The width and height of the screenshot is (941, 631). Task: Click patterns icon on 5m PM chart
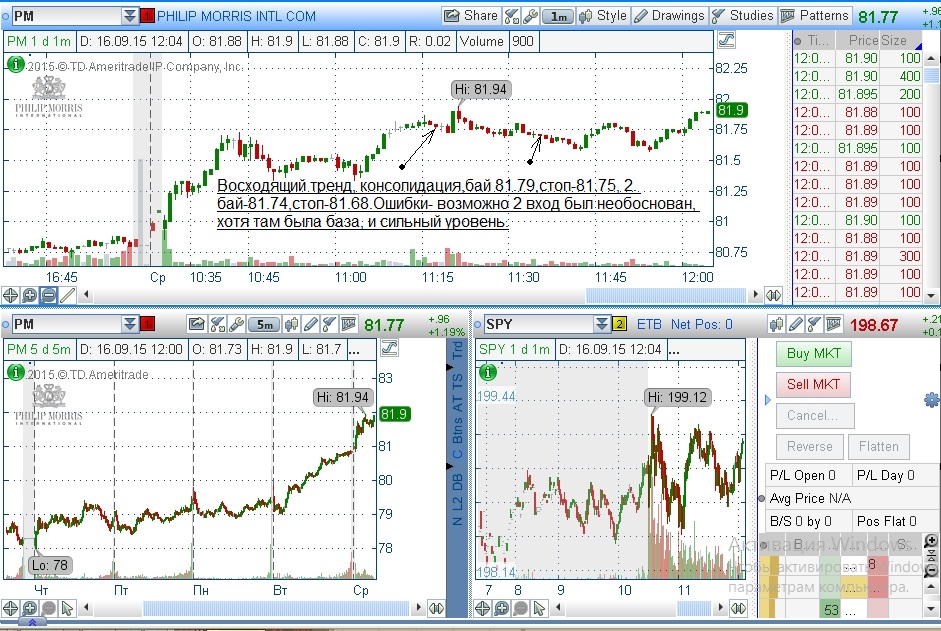click(348, 325)
